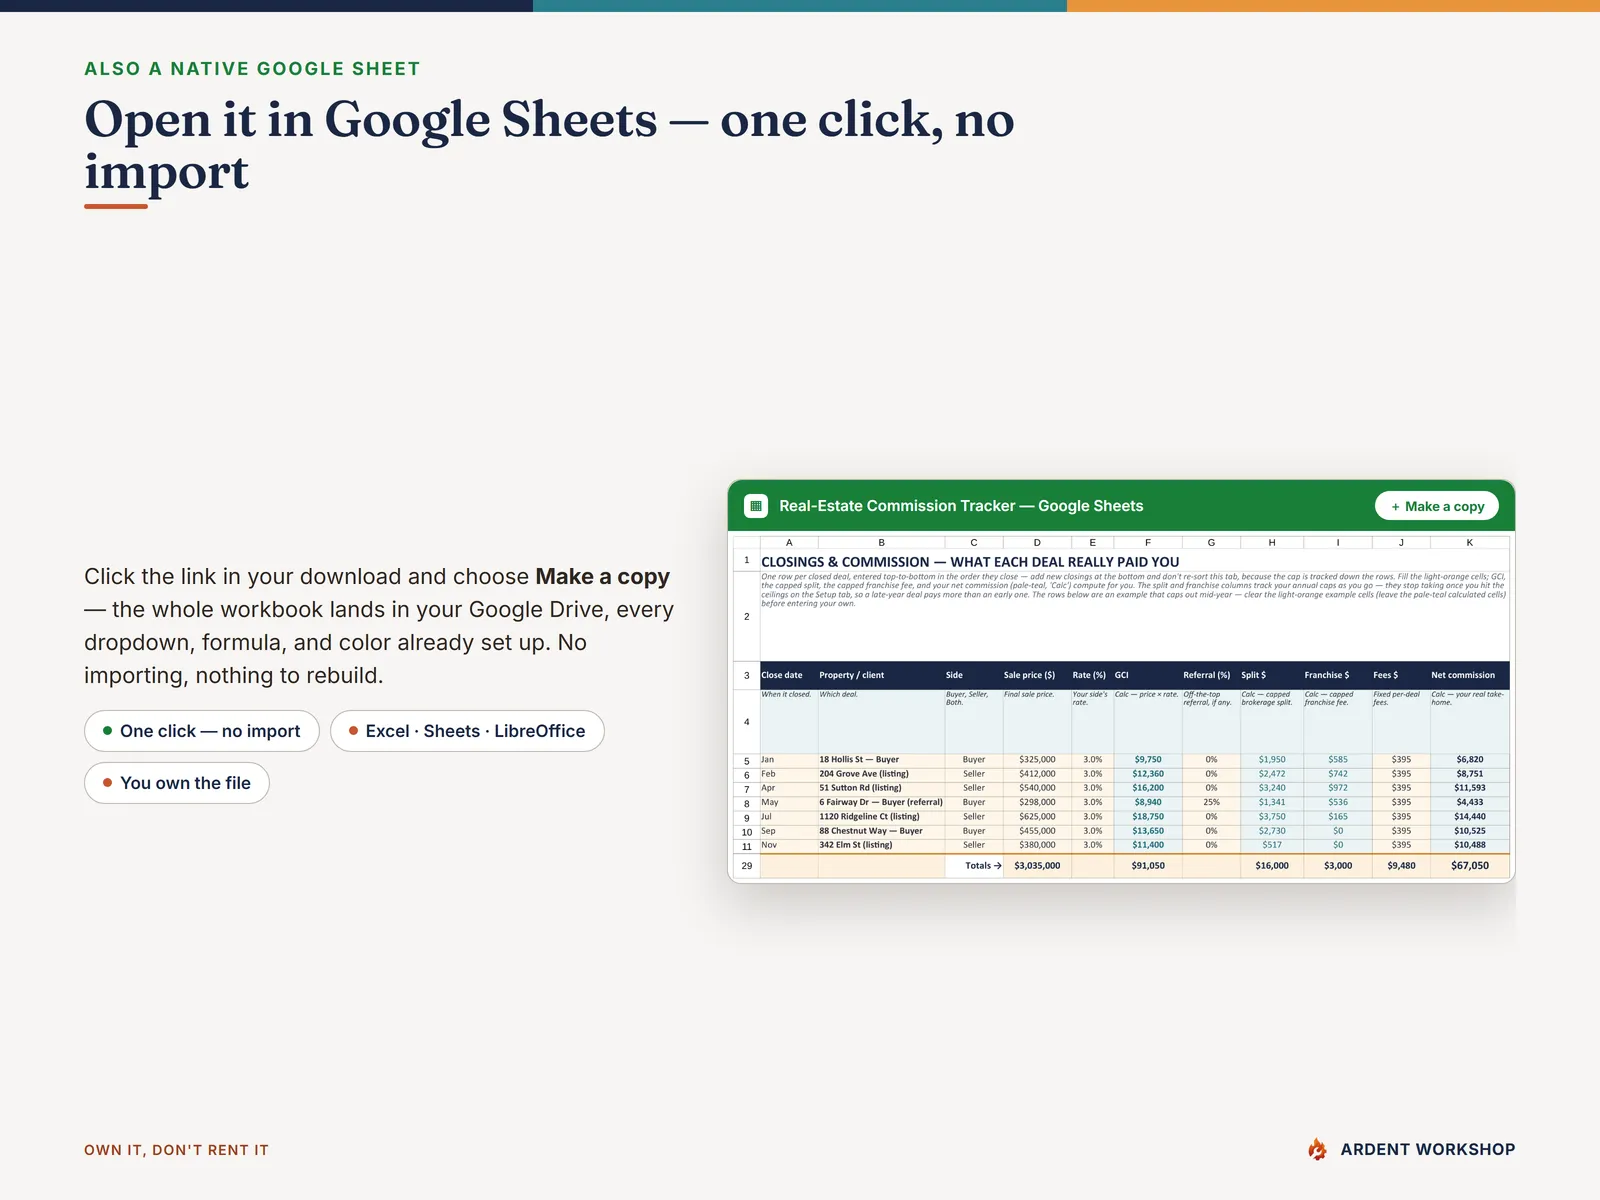1600x1200 pixels.
Task: Select the 'Nov' close date cell
Action: (x=789, y=845)
